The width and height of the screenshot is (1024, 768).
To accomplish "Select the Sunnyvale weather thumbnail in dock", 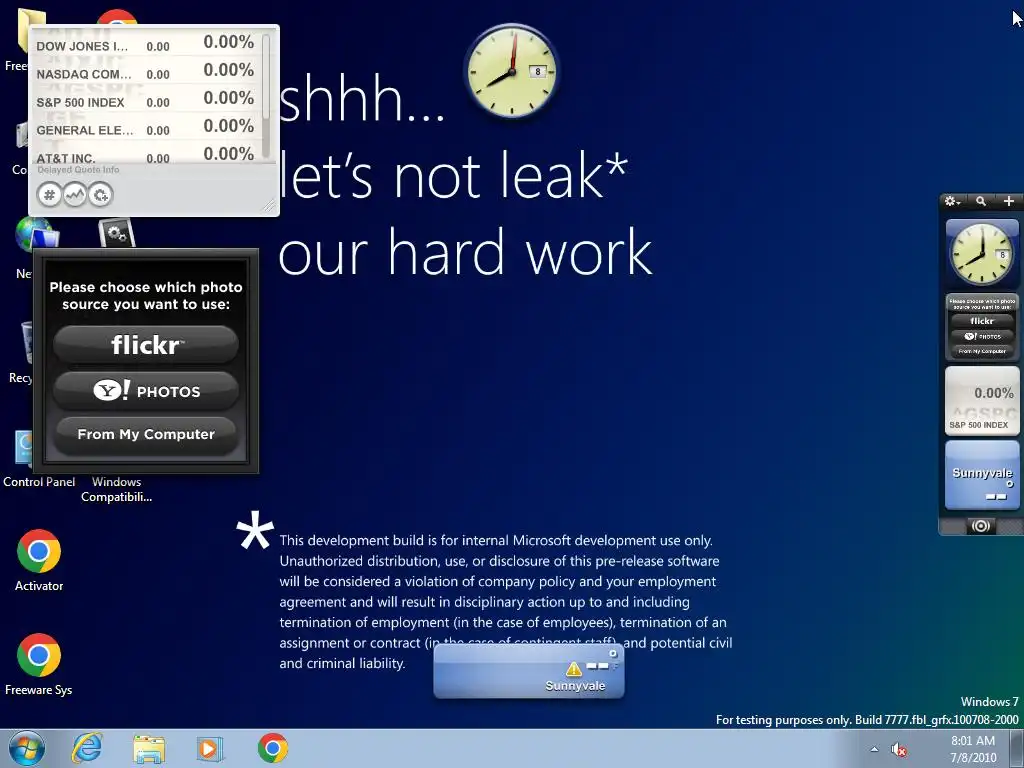I will click(982, 475).
